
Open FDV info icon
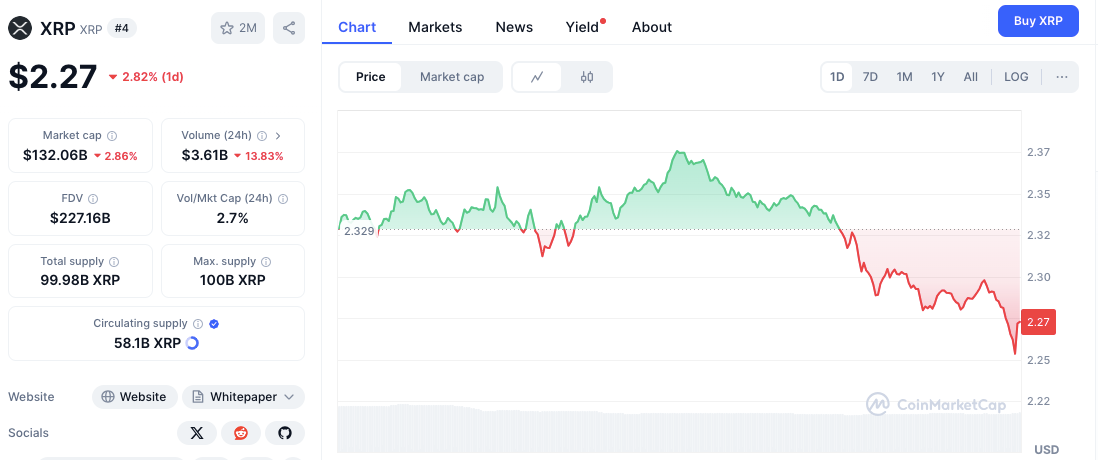[x=93, y=199]
